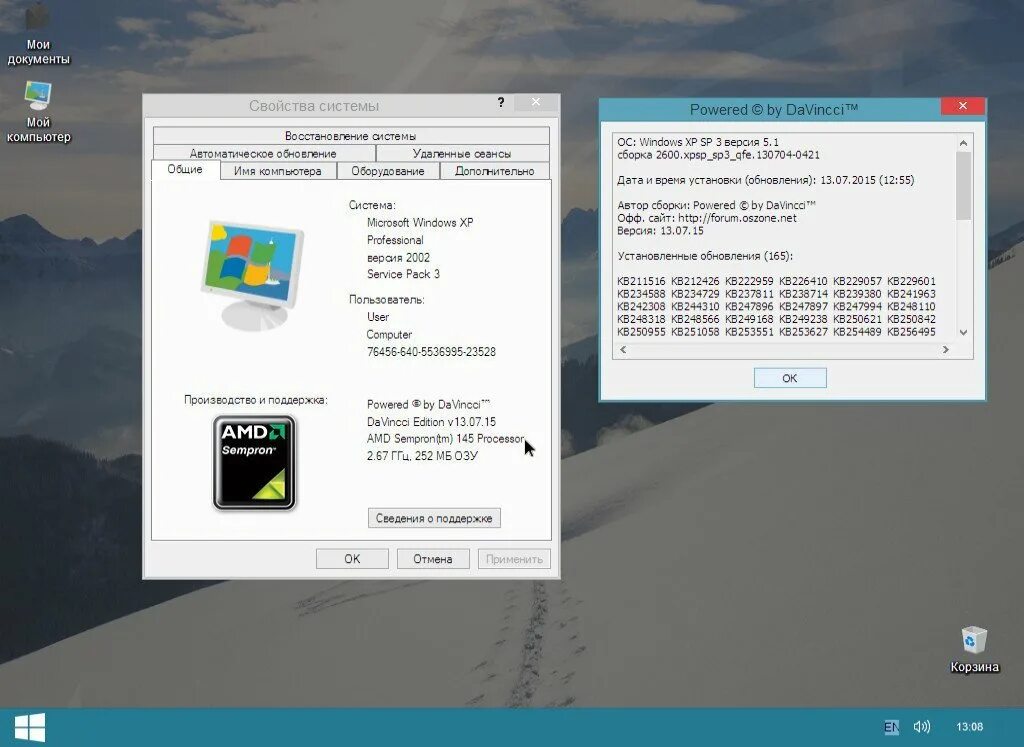This screenshot has width=1024, height=747.
Task: Click the 'User' name under Пользователь
Action: (x=377, y=317)
